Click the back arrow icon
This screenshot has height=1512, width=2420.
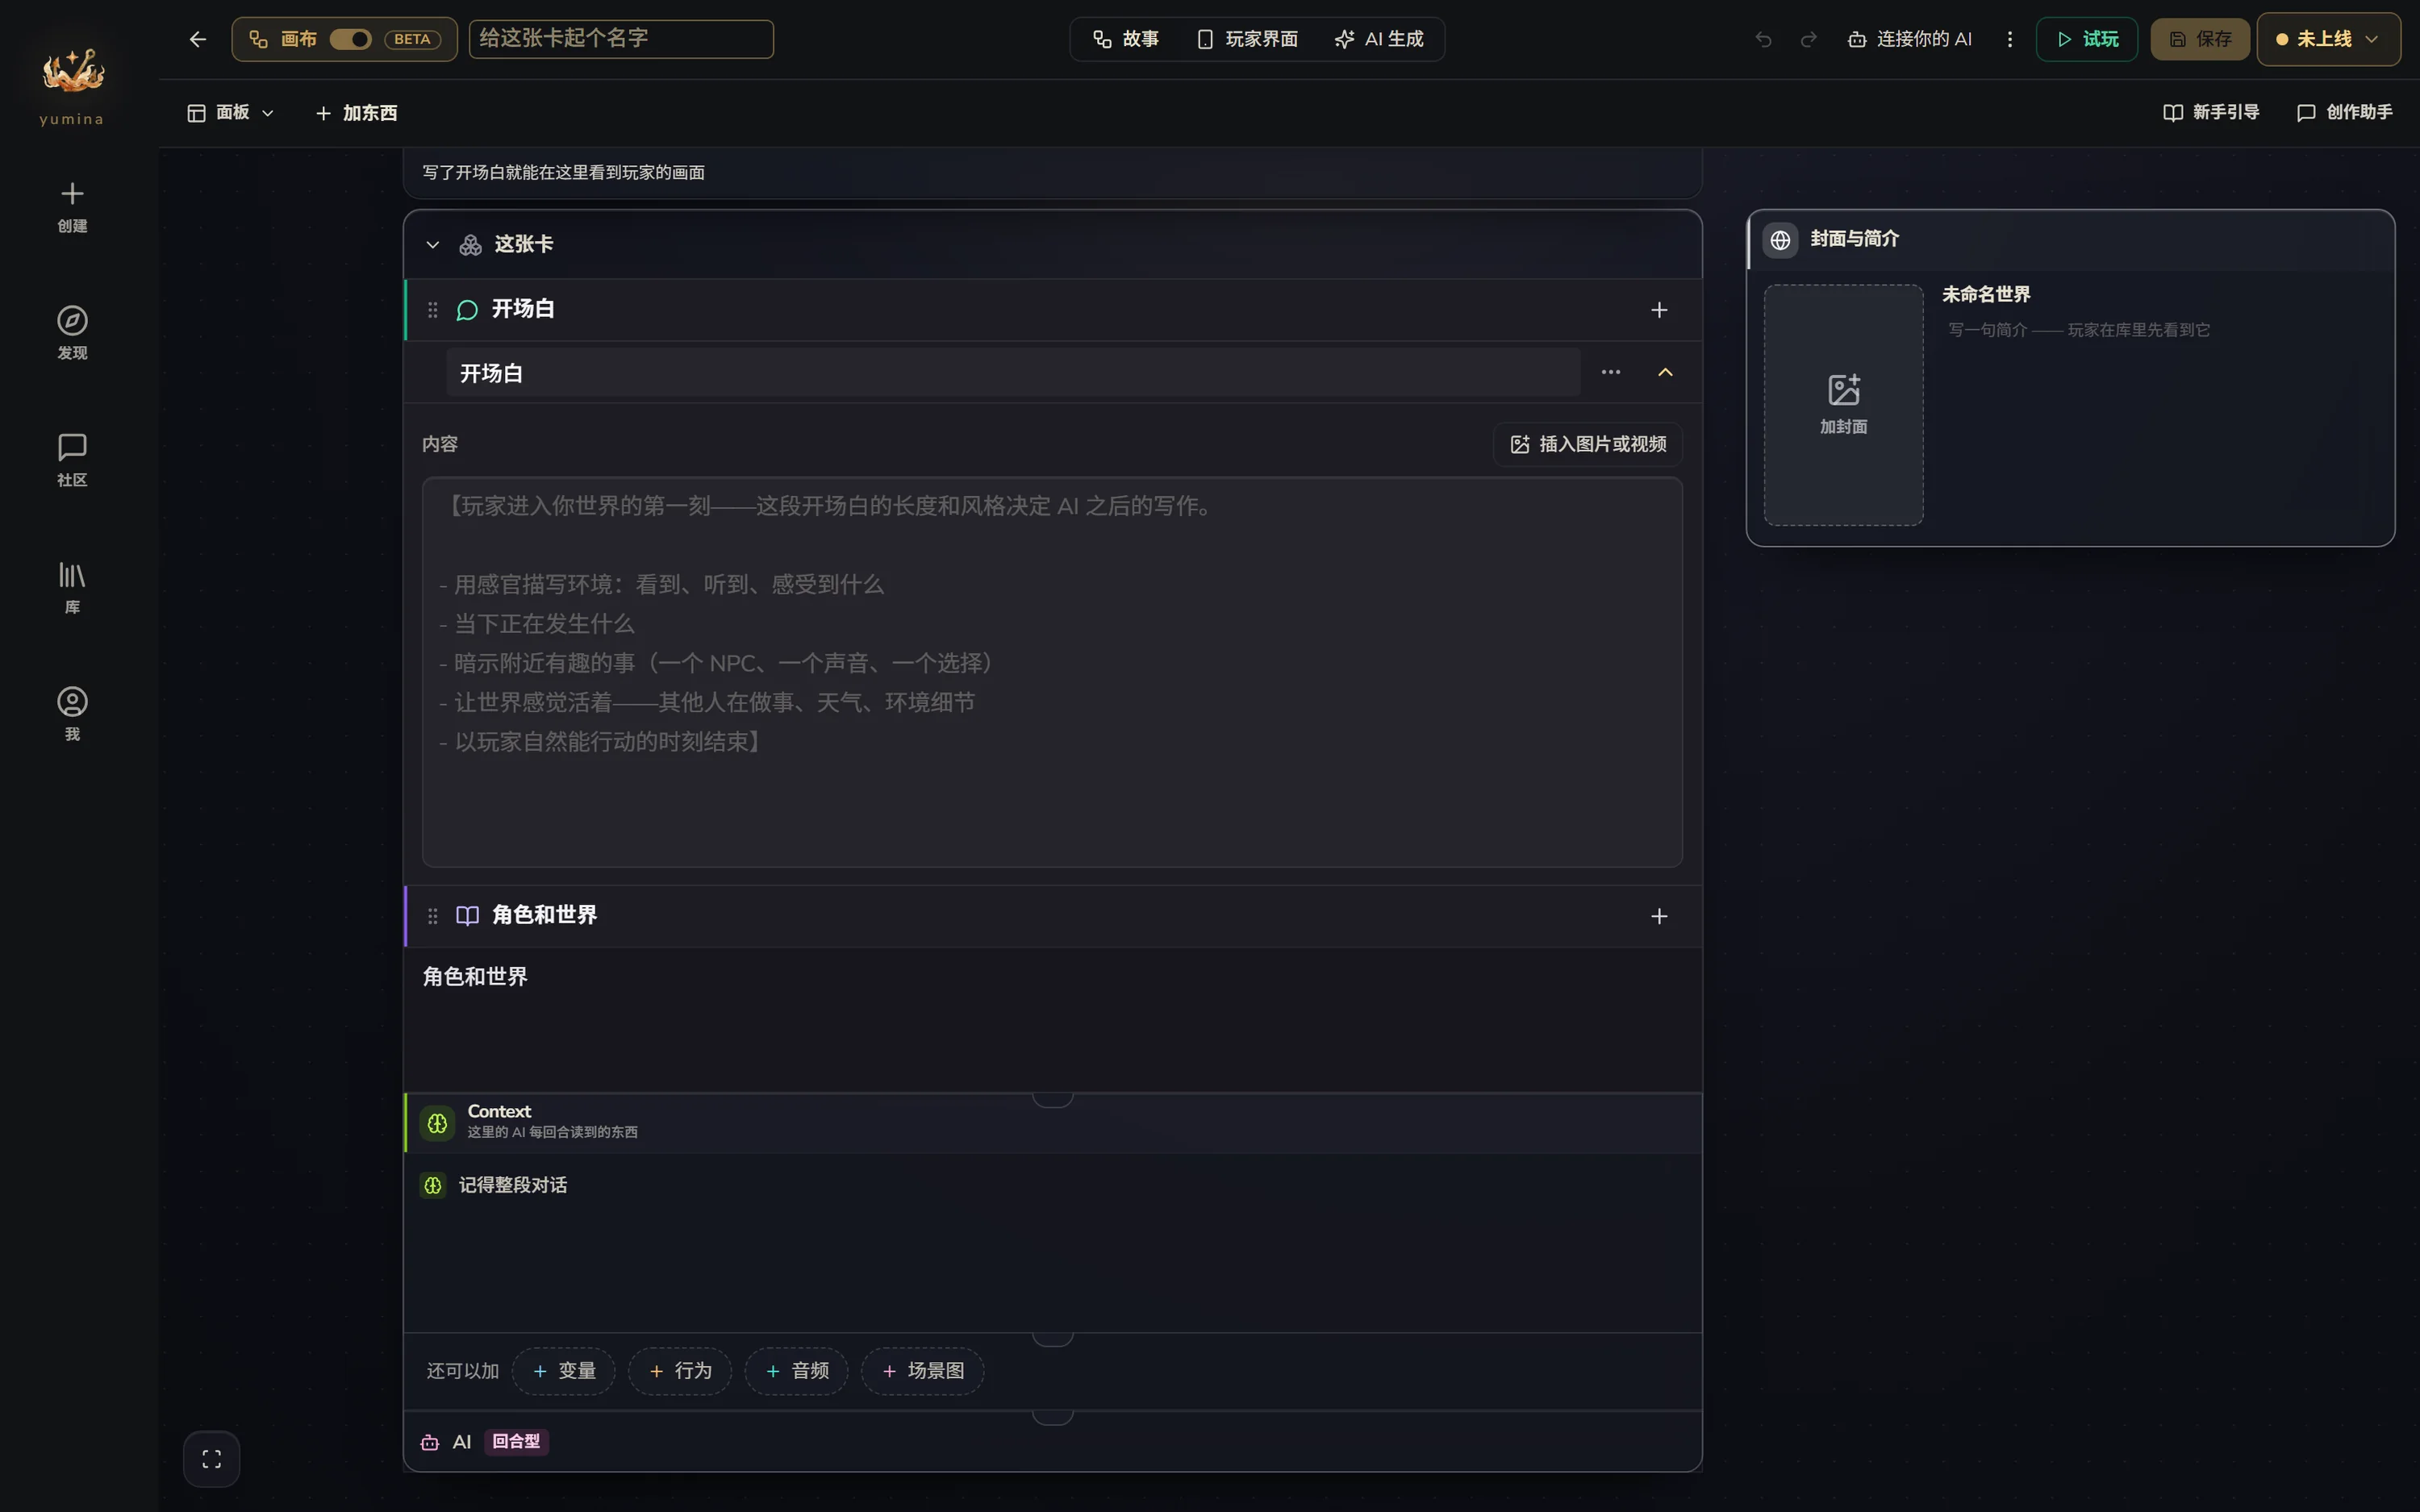[197, 39]
